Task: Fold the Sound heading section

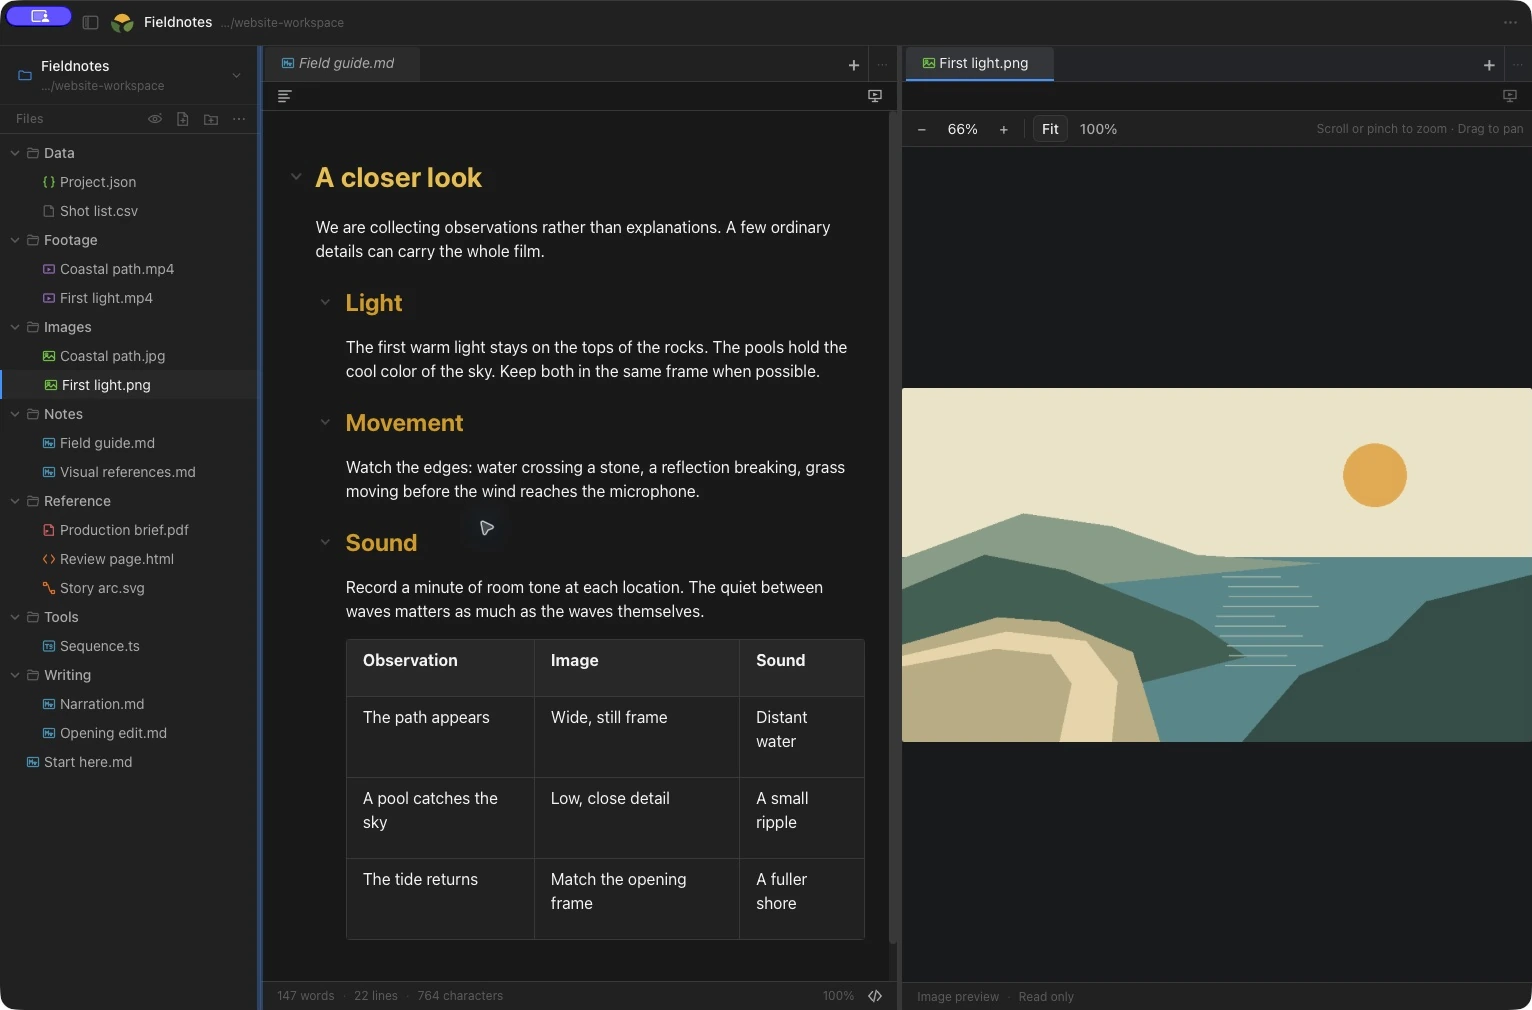Action: pos(325,542)
